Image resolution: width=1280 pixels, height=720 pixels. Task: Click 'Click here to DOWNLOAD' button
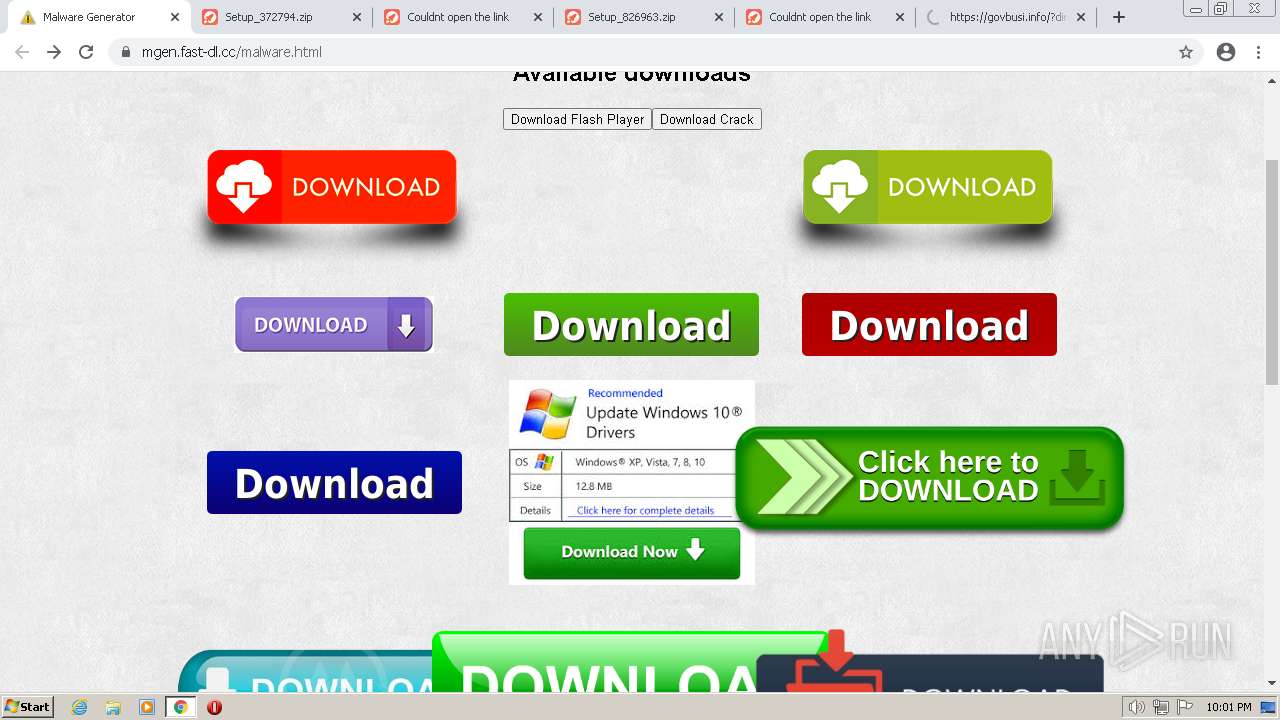coord(930,478)
